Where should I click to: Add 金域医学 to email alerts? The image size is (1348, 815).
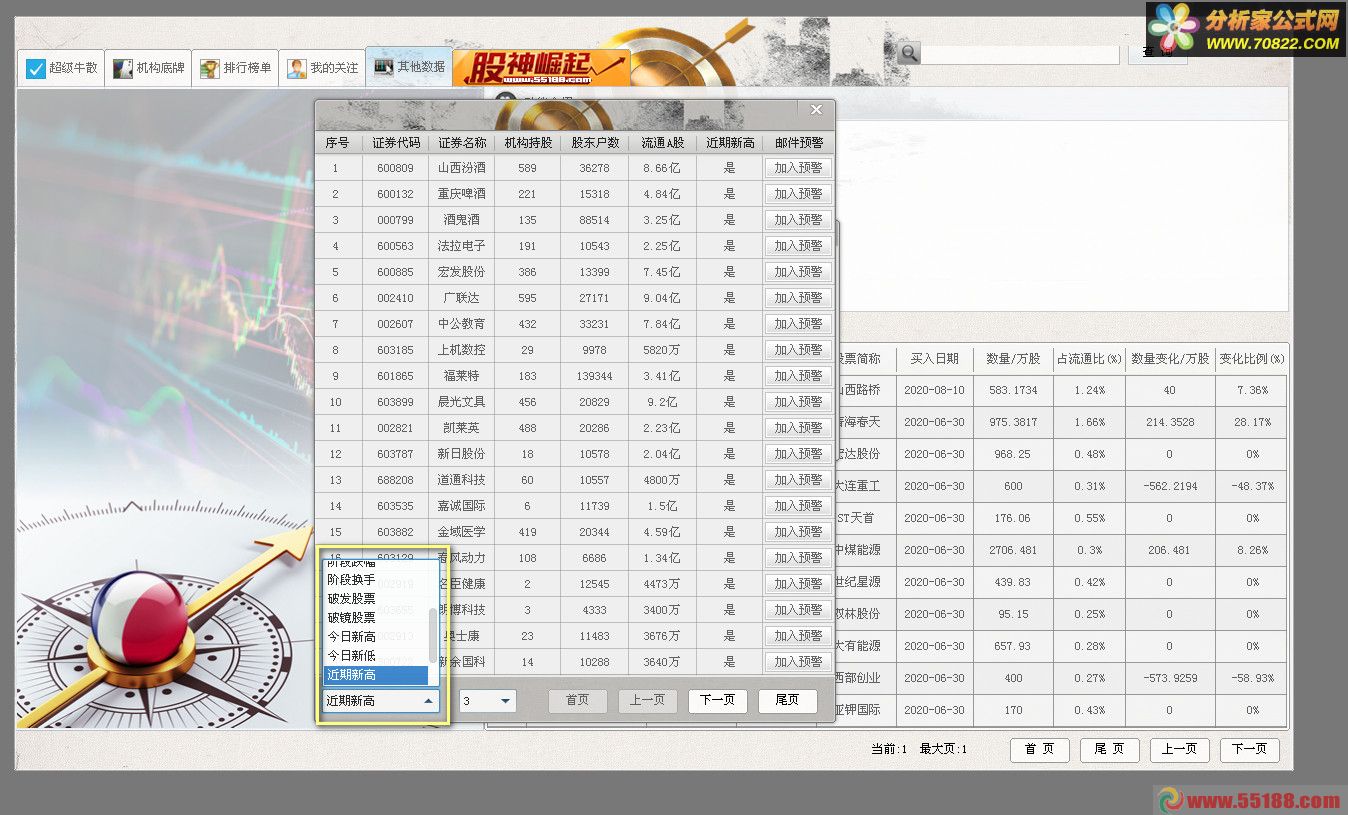[798, 532]
